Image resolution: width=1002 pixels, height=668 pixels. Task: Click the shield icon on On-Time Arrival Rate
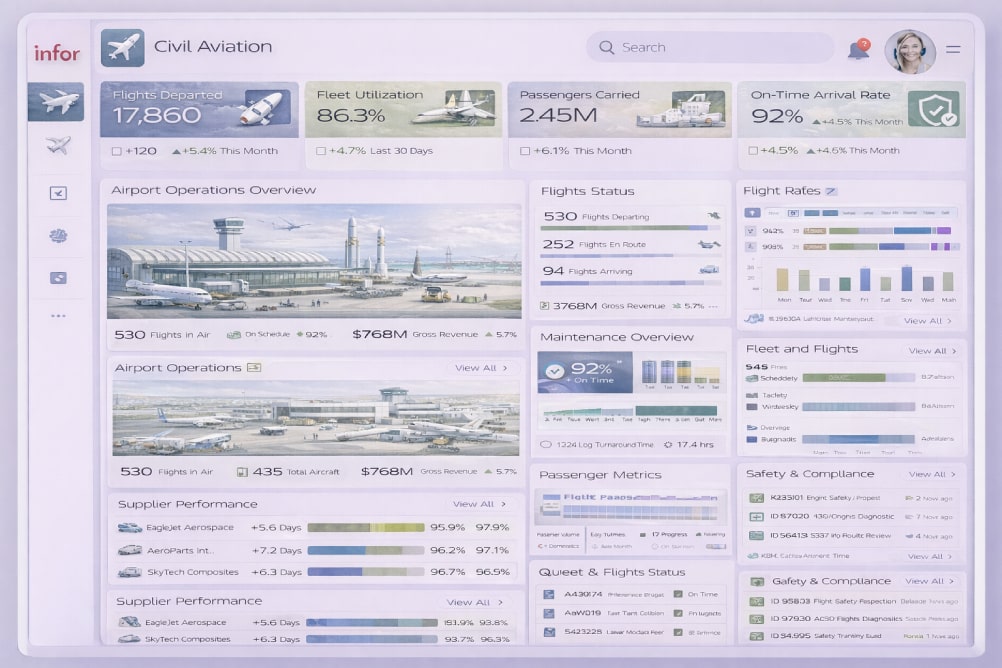coord(932,108)
